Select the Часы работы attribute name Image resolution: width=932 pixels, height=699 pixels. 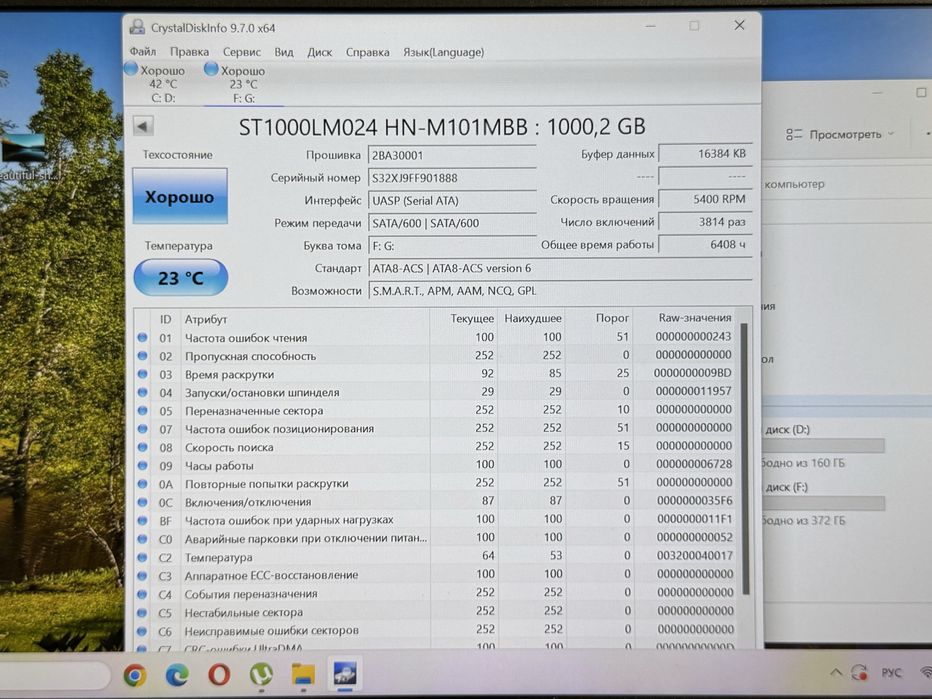point(219,465)
